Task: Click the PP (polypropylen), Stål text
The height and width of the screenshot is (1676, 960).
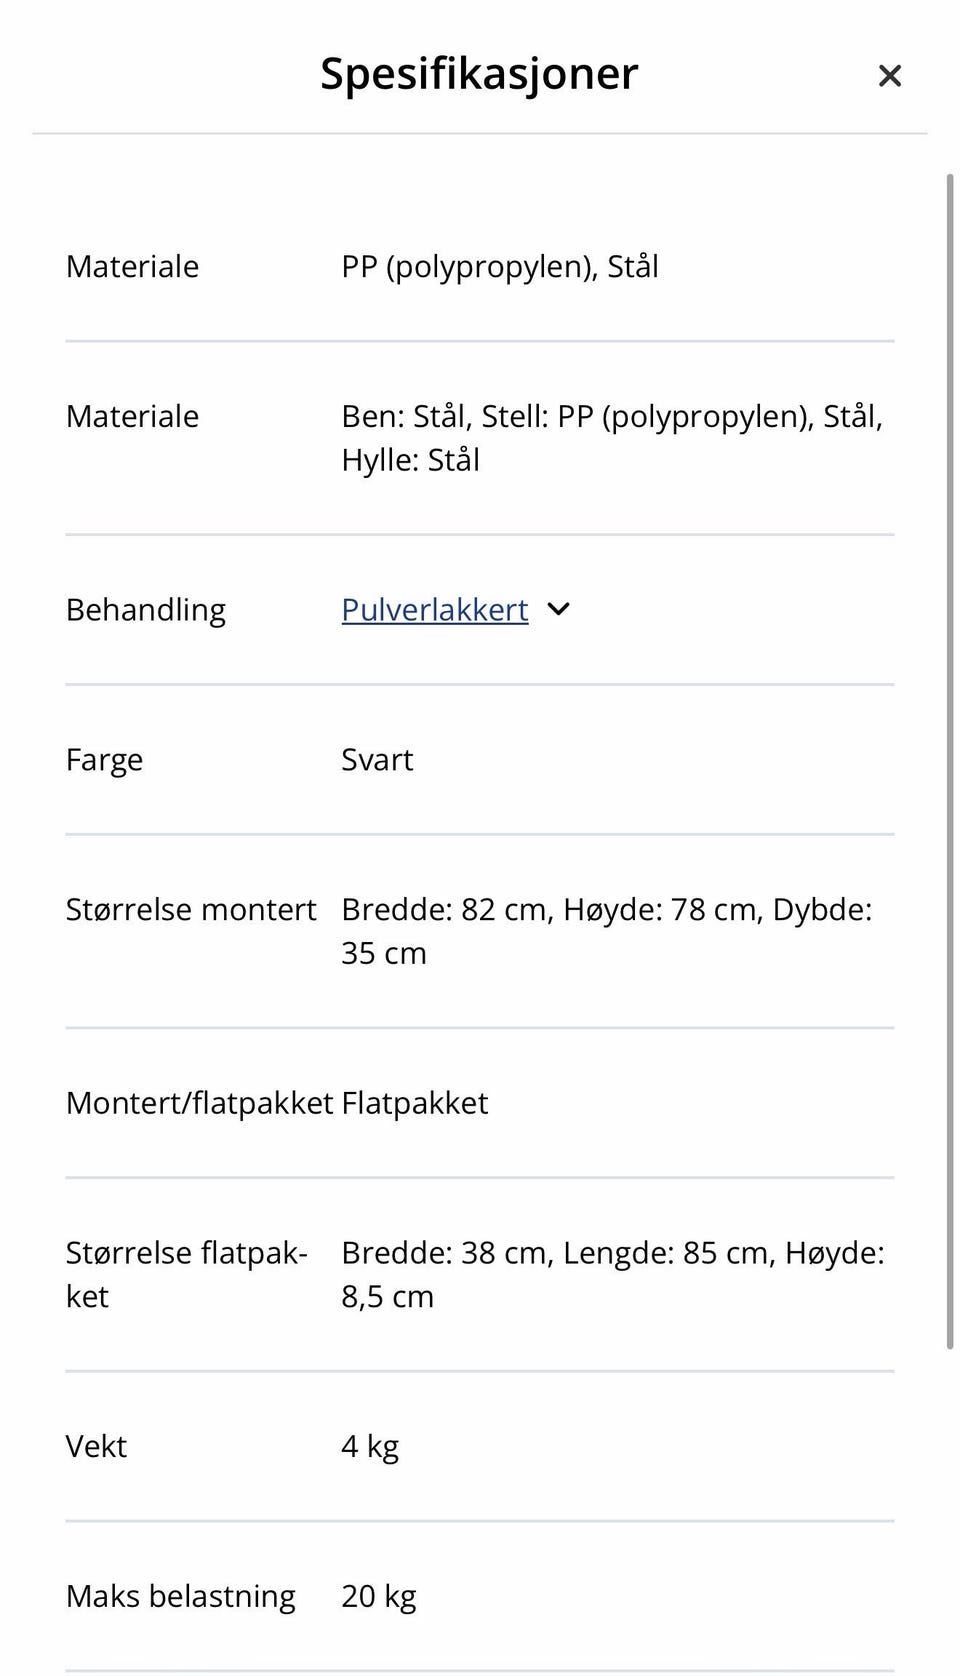Action: point(499,267)
